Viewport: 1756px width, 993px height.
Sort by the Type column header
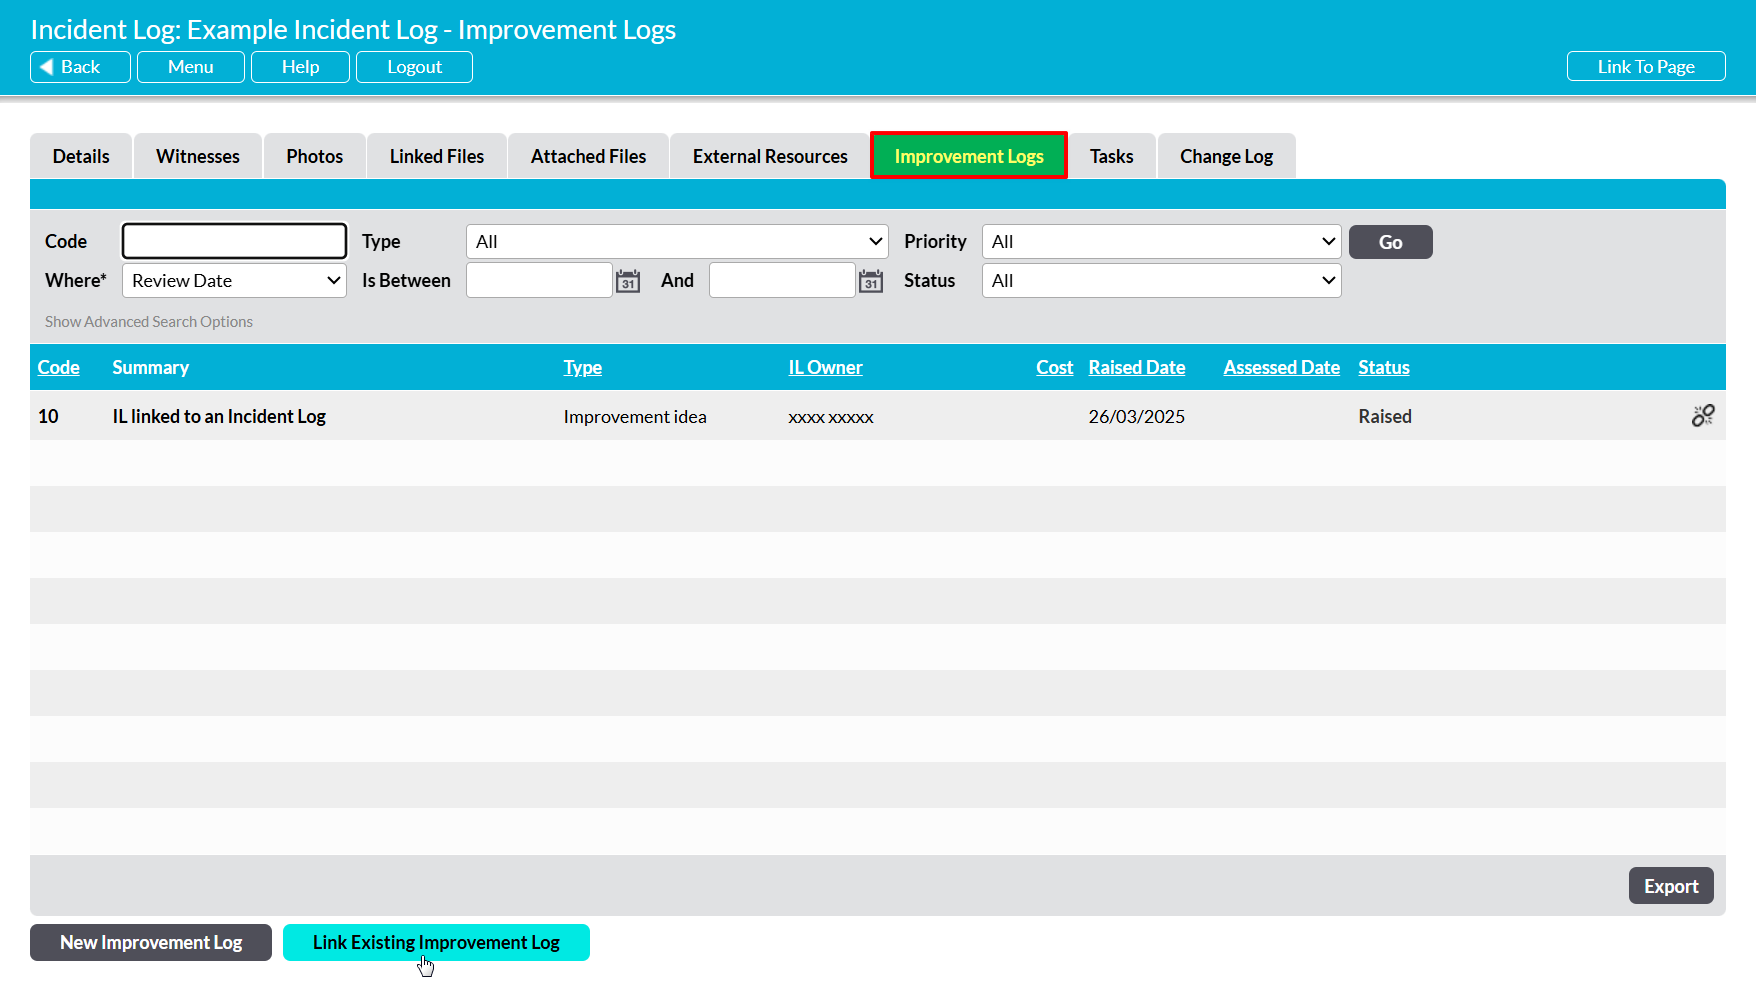point(582,367)
